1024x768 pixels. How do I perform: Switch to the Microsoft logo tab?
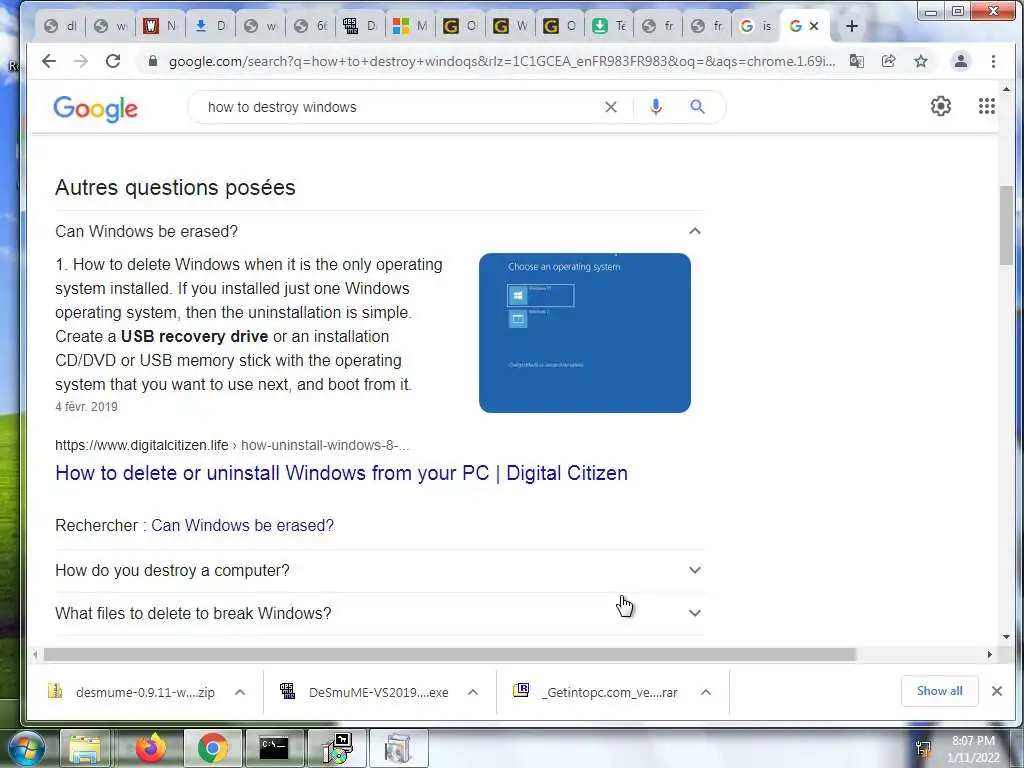click(411, 26)
